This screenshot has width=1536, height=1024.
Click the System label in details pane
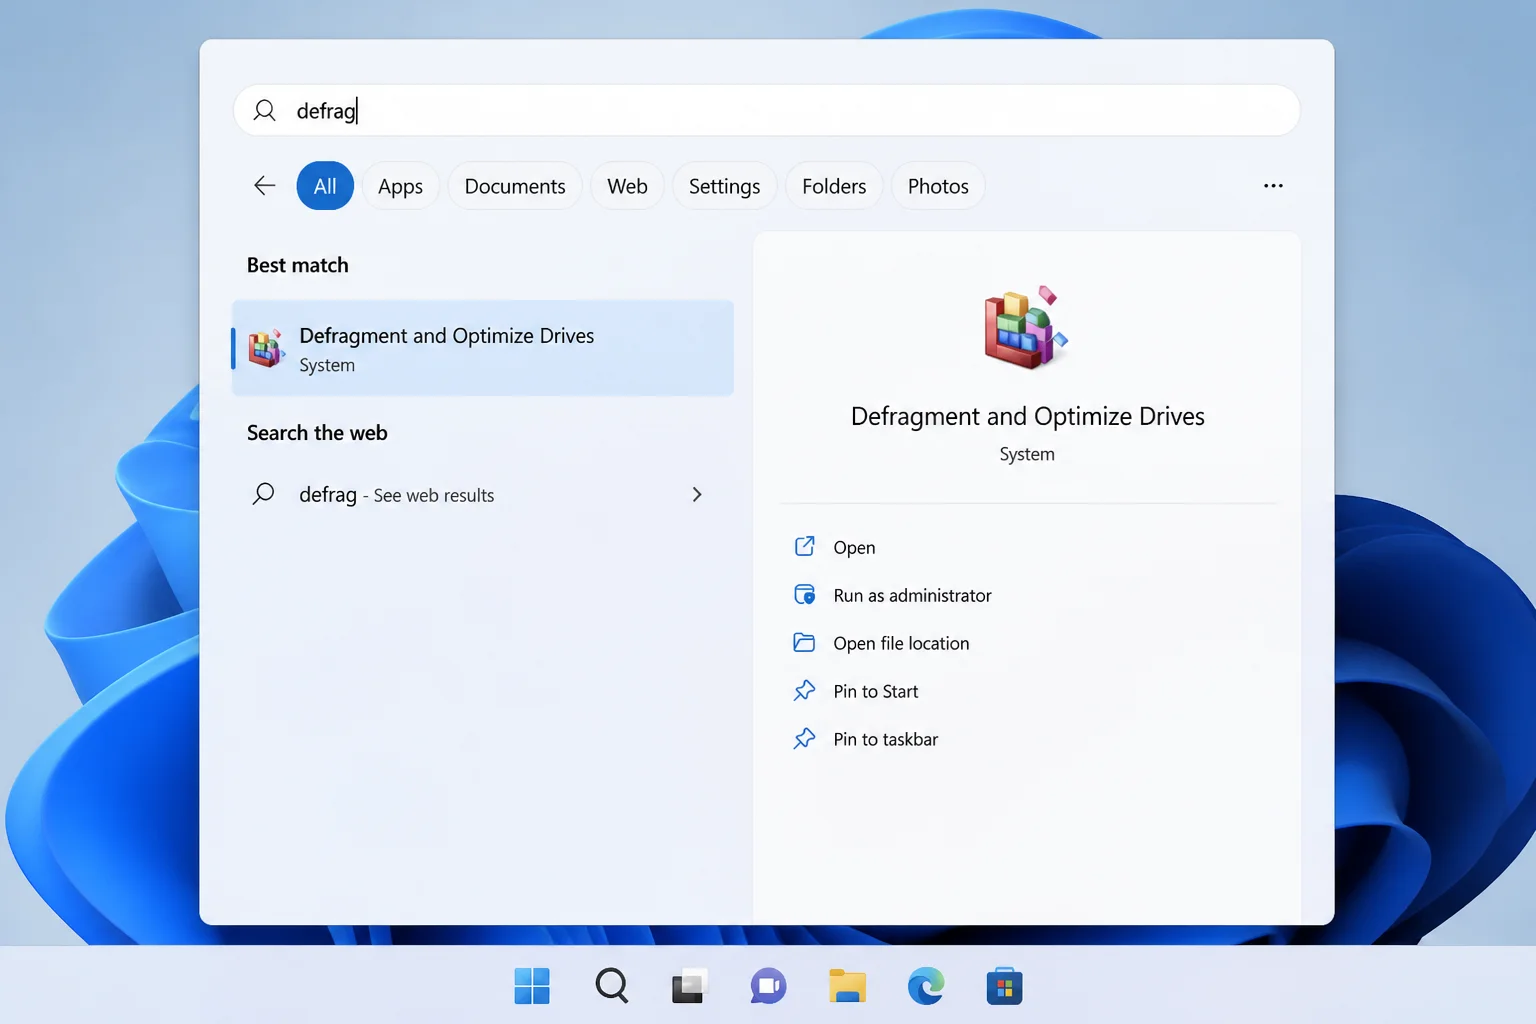(1027, 454)
